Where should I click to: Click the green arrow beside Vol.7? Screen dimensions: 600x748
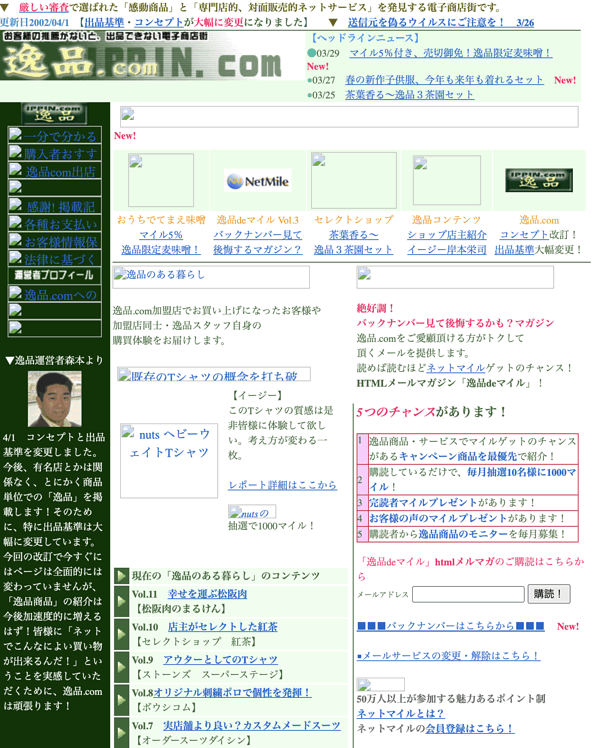pos(122,733)
